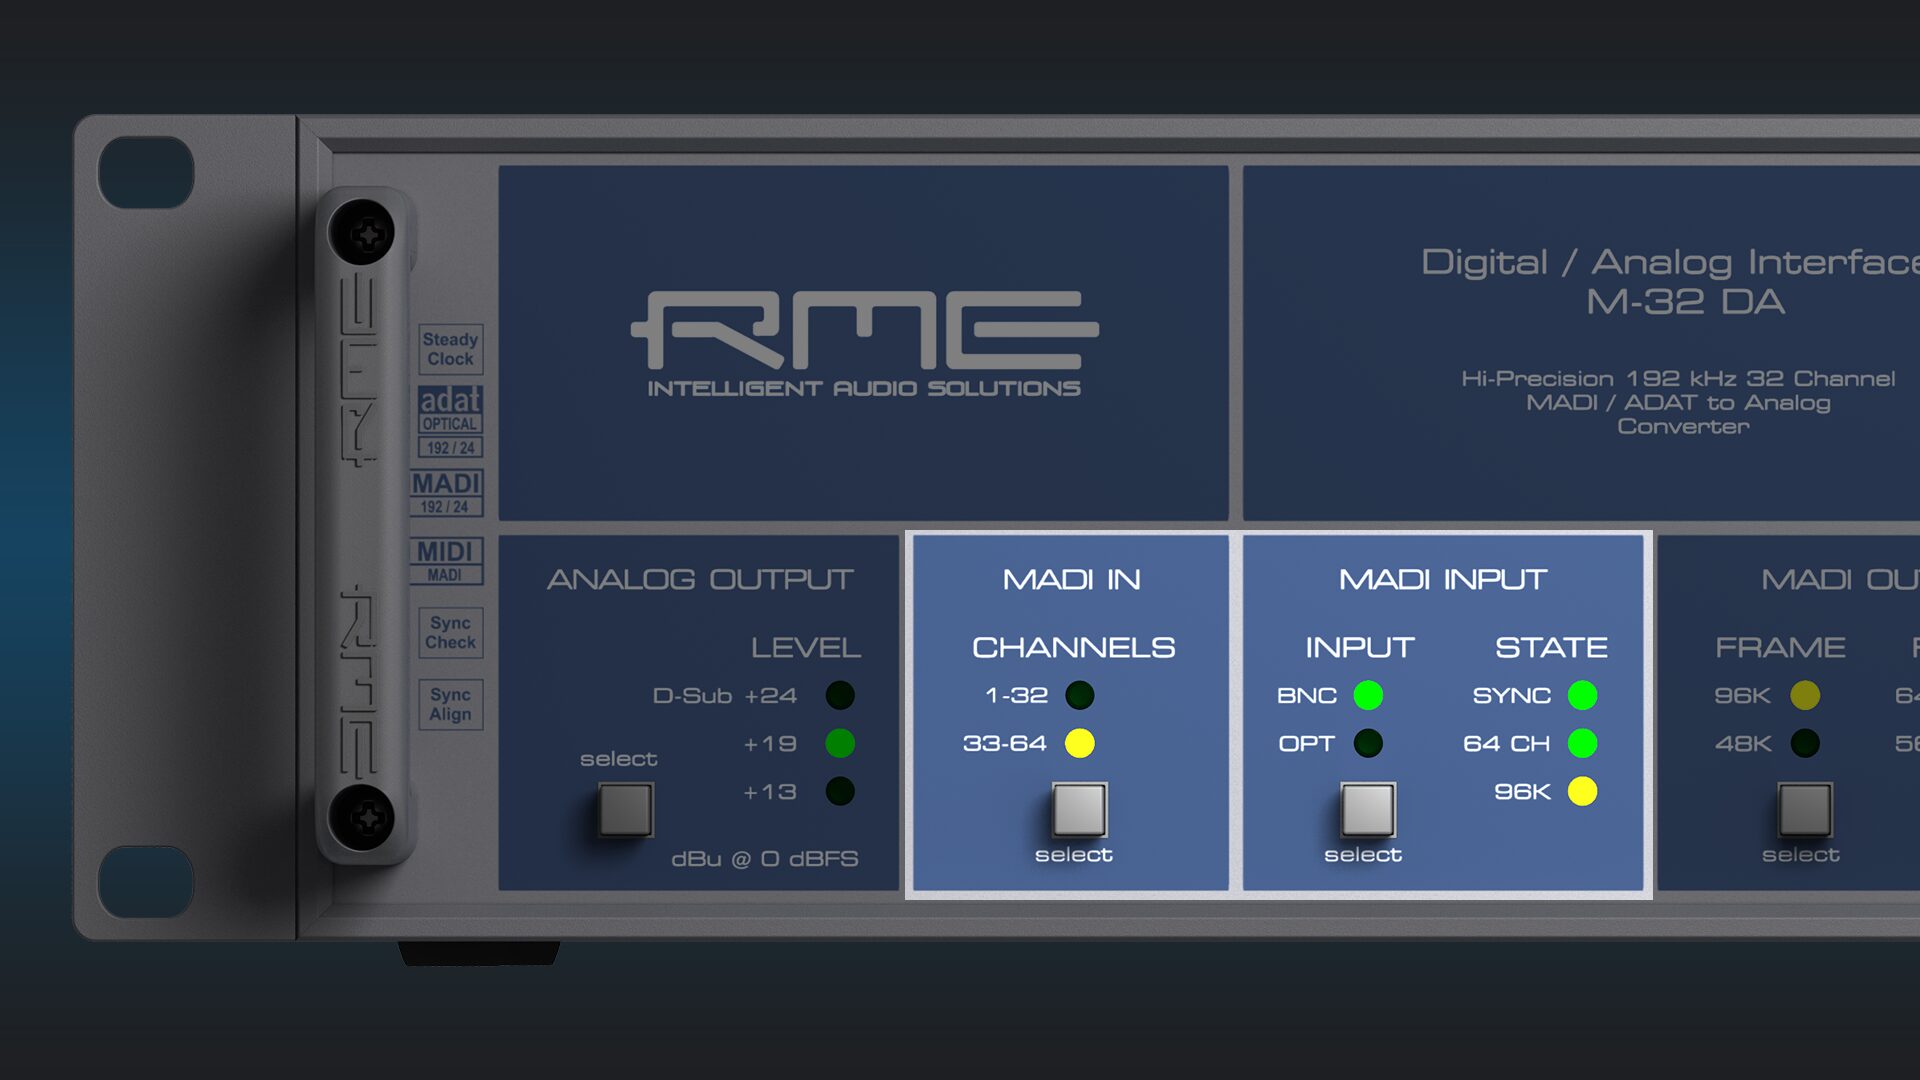Click the OPT input LED
This screenshot has width=1920, height=1080.
tap(1368, 743)
